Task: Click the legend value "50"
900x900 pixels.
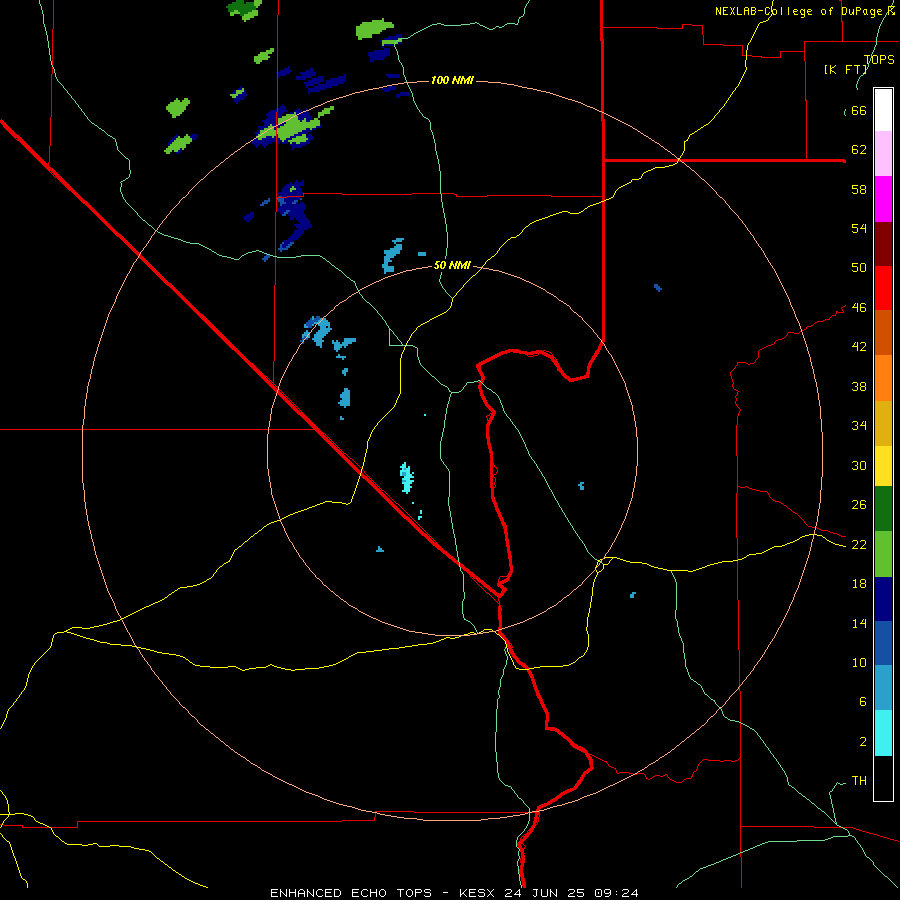Action: 859,267
